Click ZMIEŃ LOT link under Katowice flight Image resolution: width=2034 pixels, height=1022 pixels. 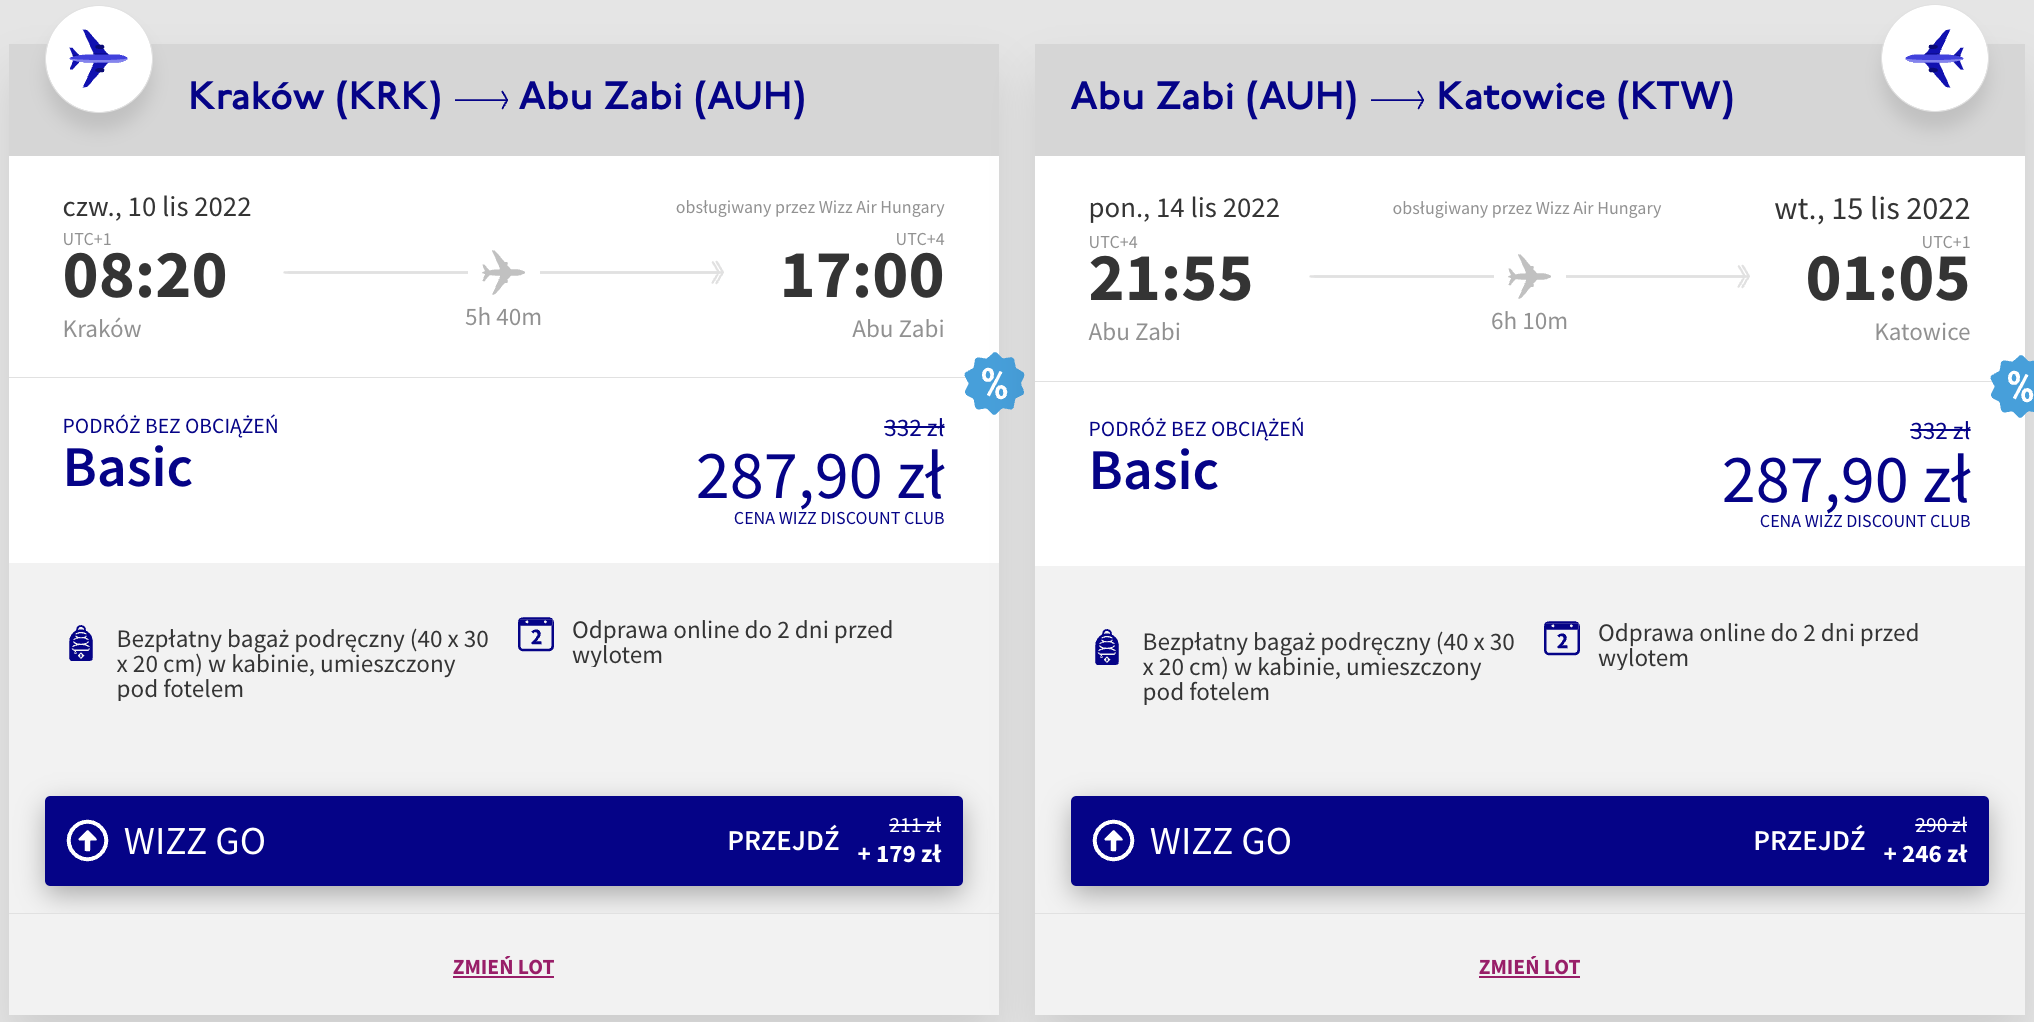click(1529, 967)
